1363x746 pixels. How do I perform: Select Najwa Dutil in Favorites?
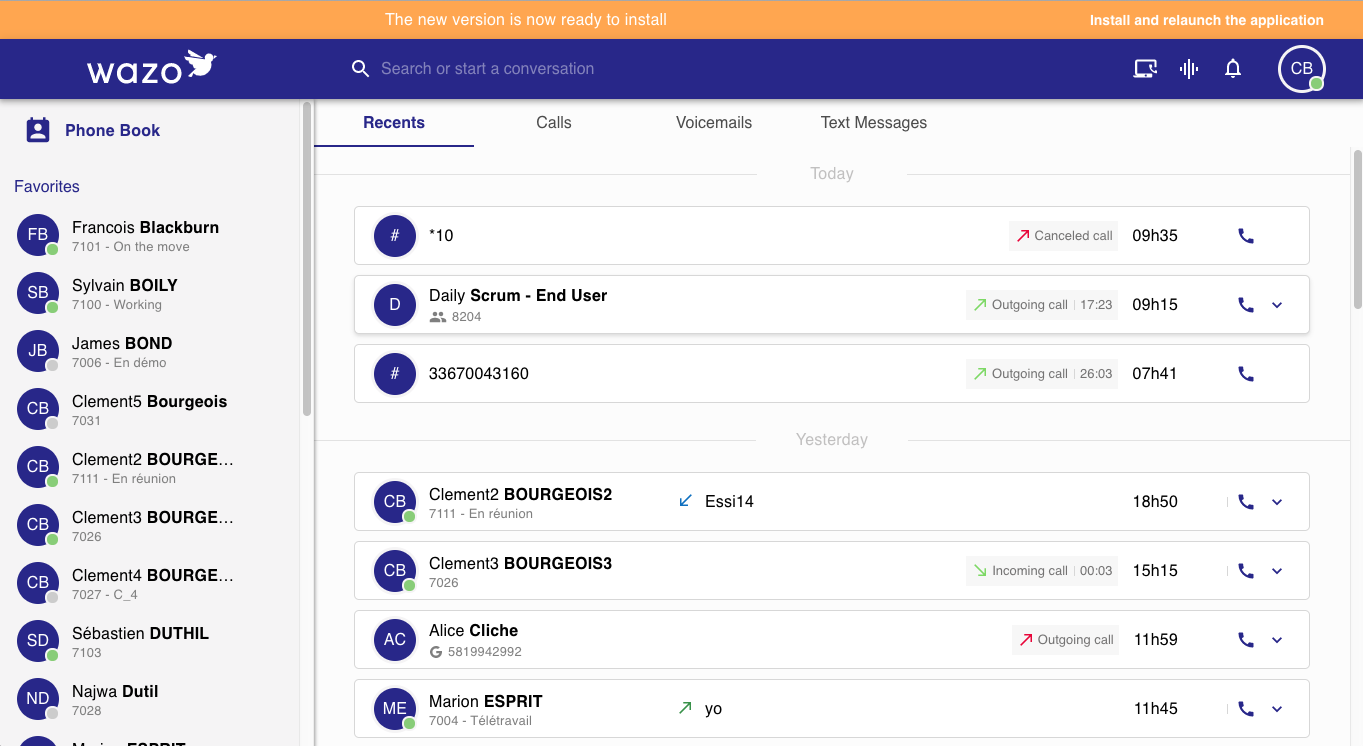click(x=150, y=700)
